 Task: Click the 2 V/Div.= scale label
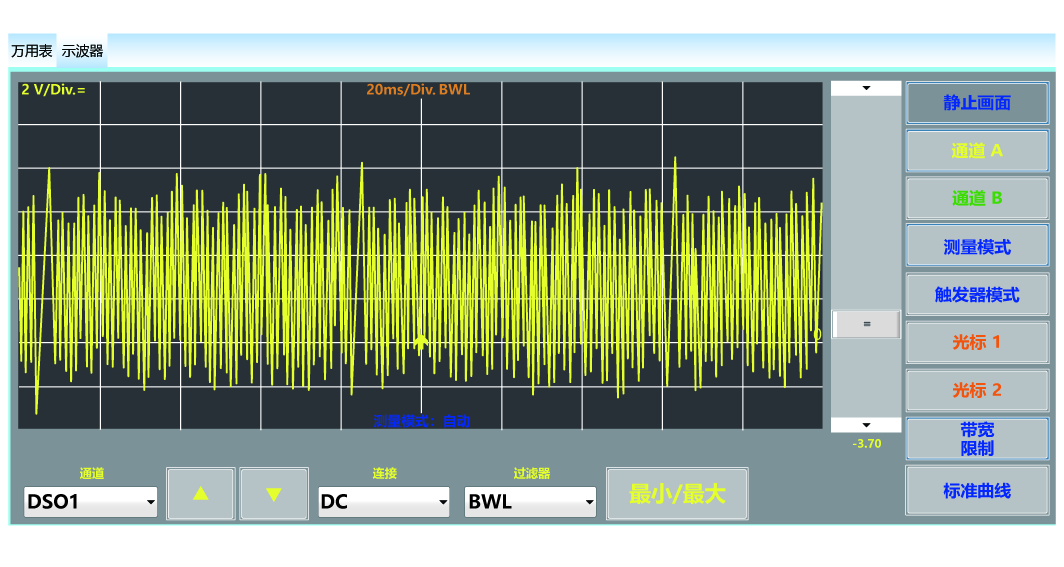click(x=54, y=90)
